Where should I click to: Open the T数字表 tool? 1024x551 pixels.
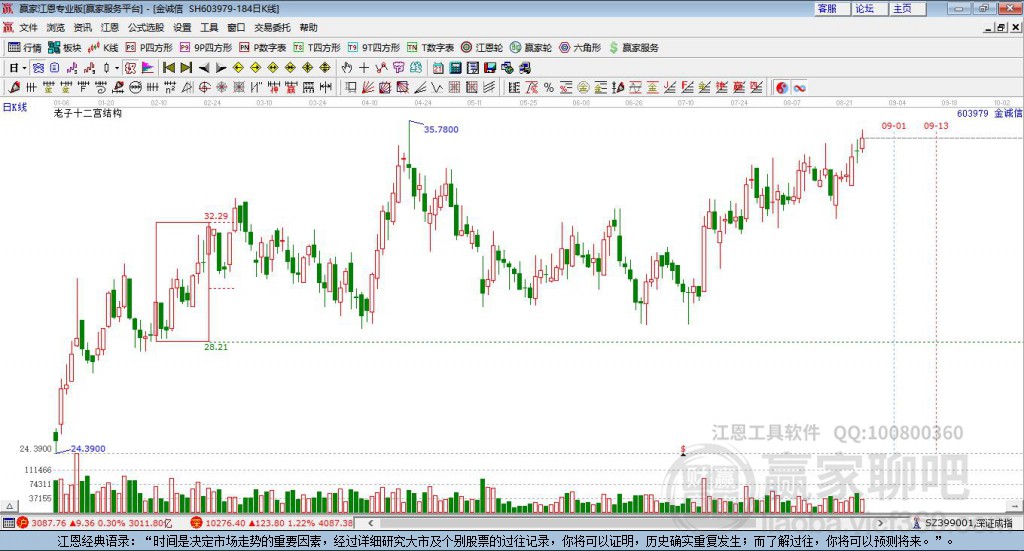click(x=430, y=47)
